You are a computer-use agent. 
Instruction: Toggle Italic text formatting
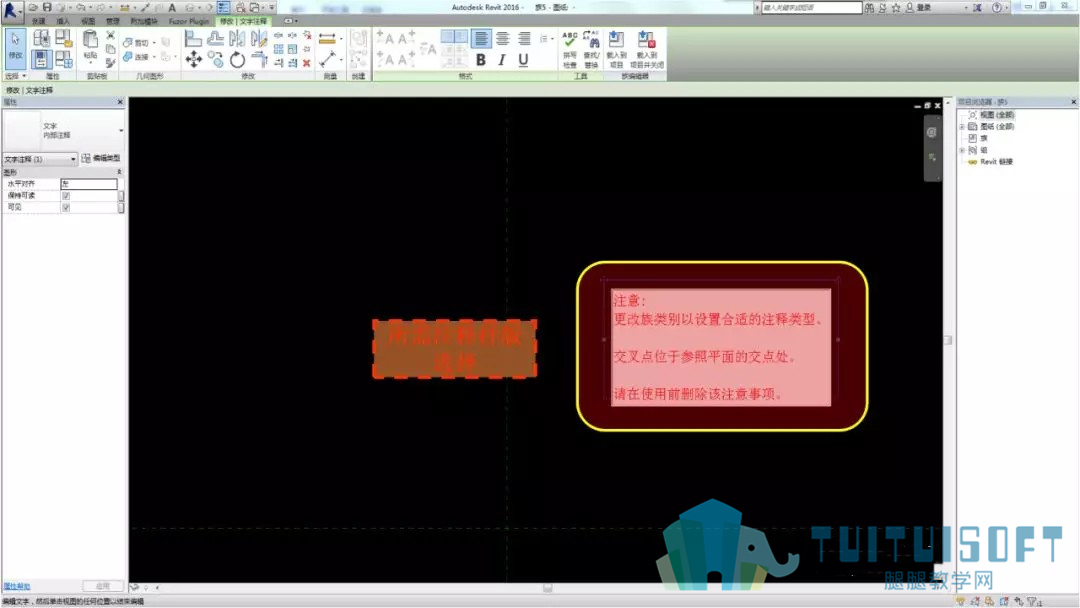click(x=502, y=60)
